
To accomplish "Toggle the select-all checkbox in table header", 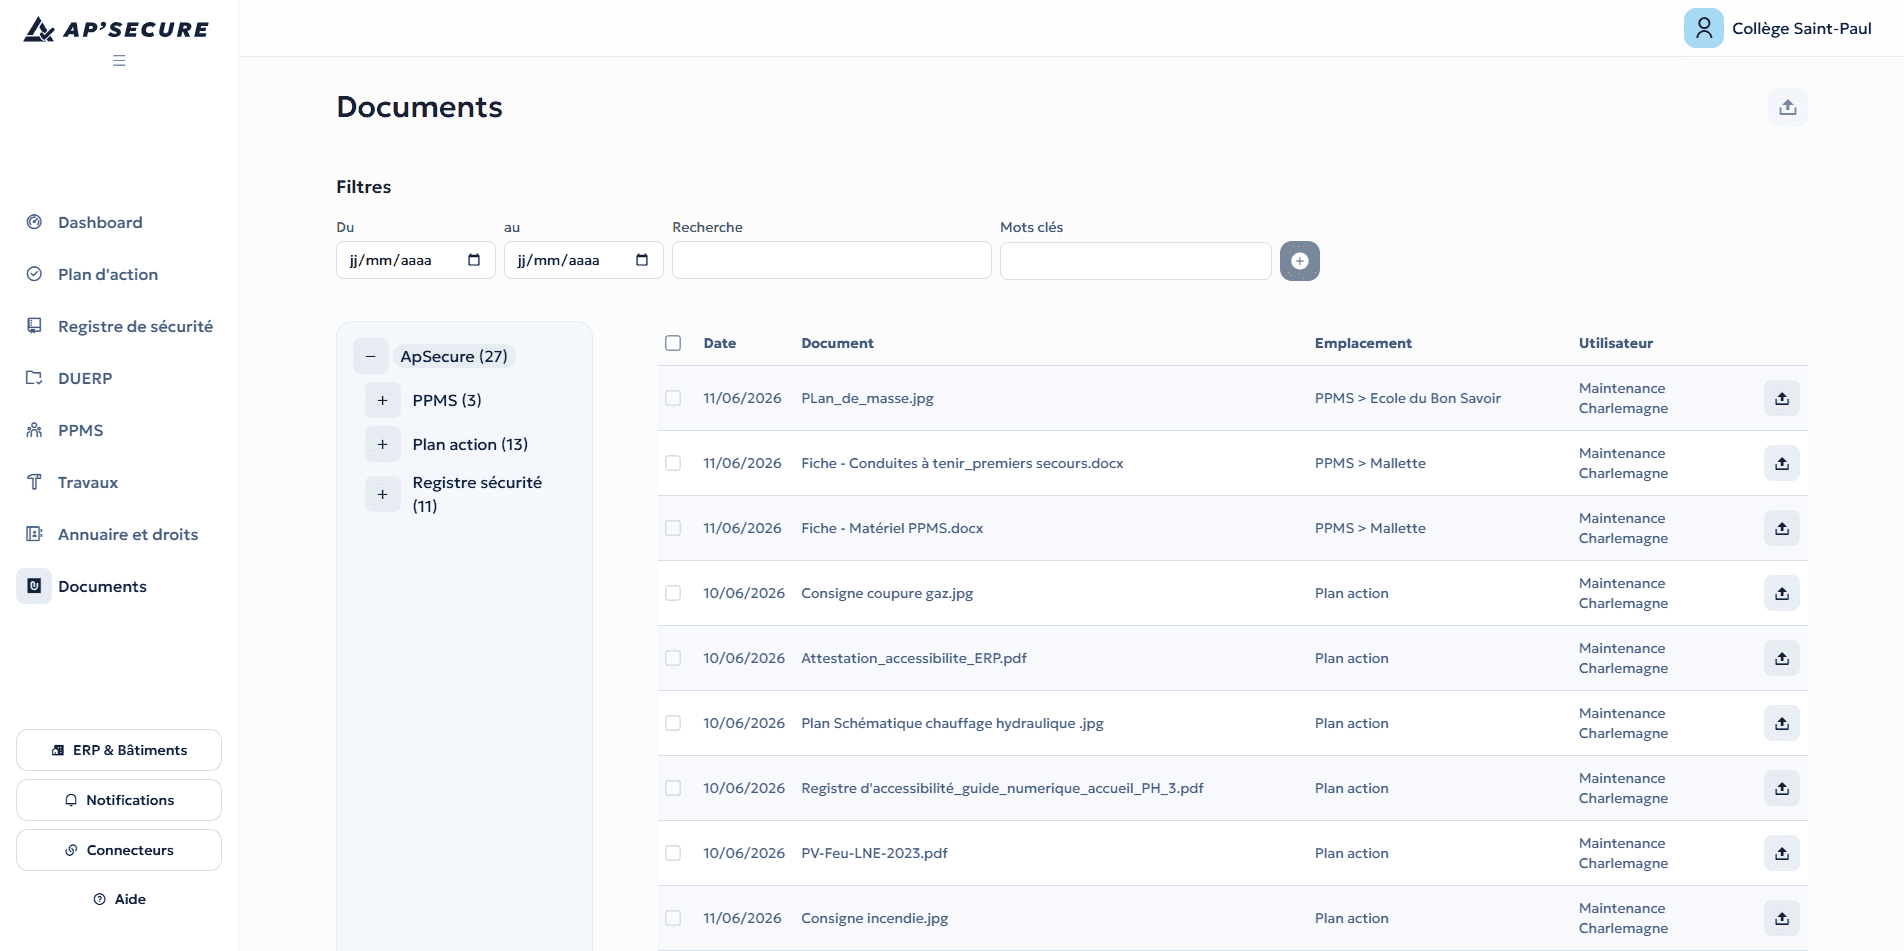I will click(673, 343).
